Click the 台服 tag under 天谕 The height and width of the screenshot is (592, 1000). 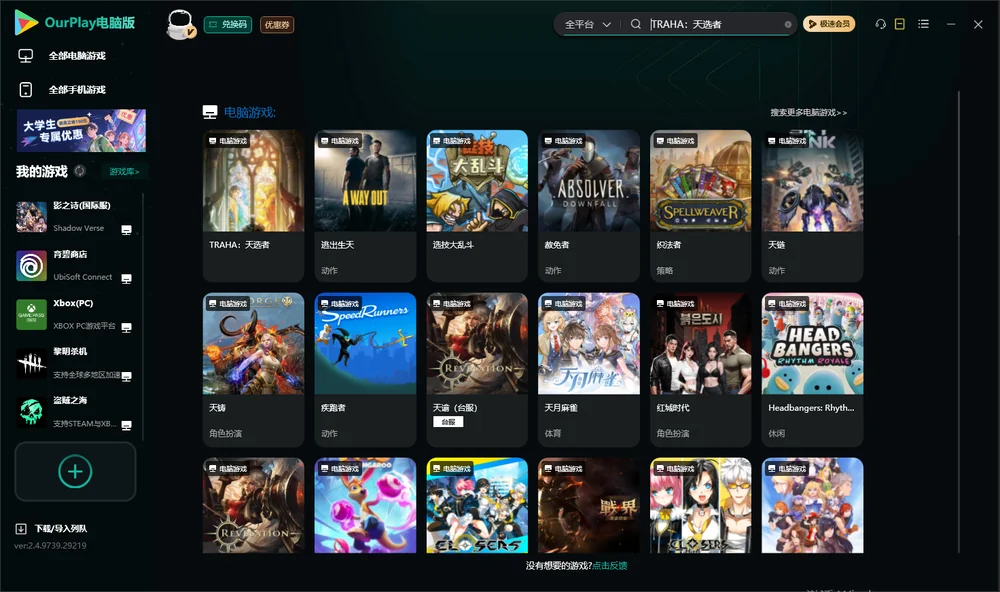pos(448,422)
